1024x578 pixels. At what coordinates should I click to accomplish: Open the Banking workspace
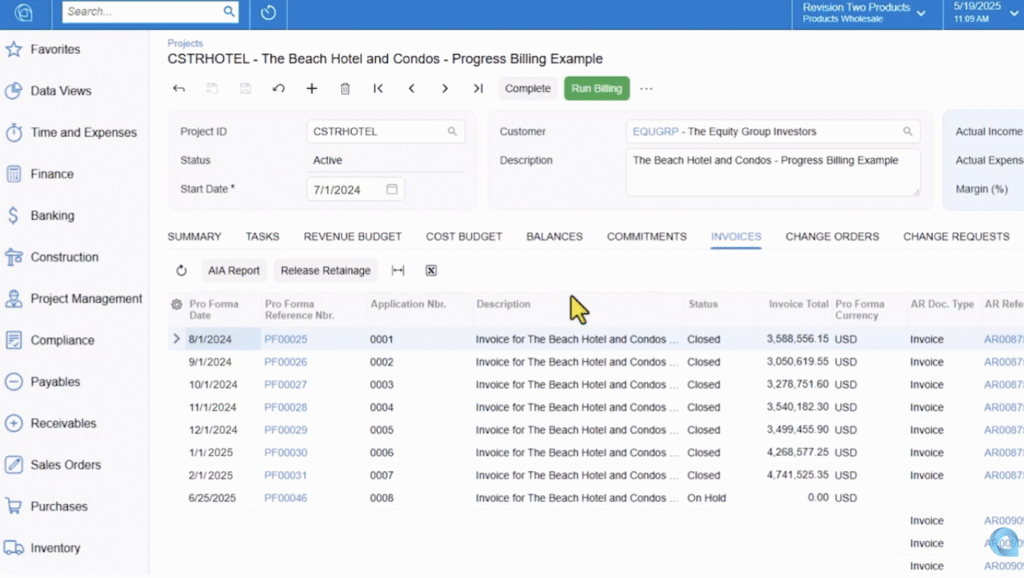click(x=52, y=216)
